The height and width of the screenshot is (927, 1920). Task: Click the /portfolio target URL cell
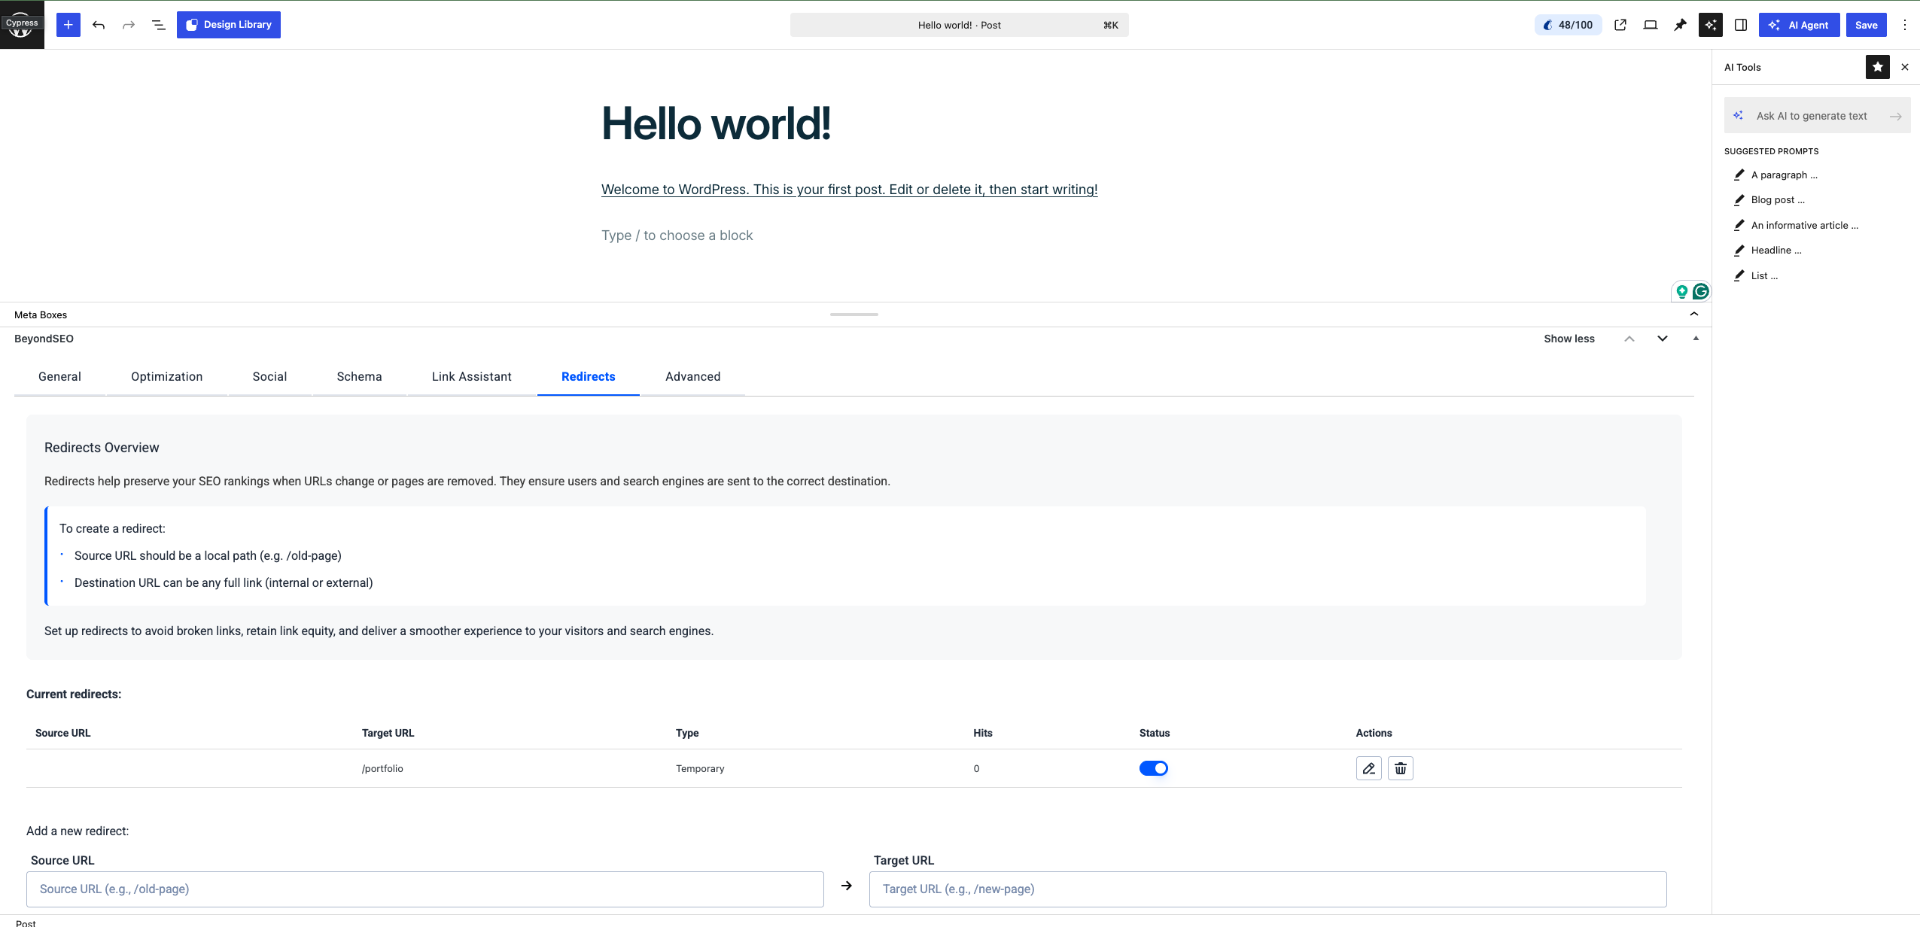[383, 769]
